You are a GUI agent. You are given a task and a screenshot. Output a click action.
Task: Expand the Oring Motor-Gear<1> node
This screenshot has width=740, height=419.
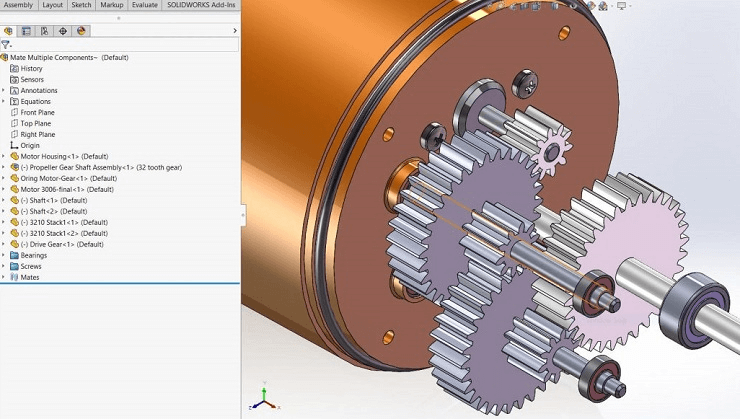click(4, 178)
